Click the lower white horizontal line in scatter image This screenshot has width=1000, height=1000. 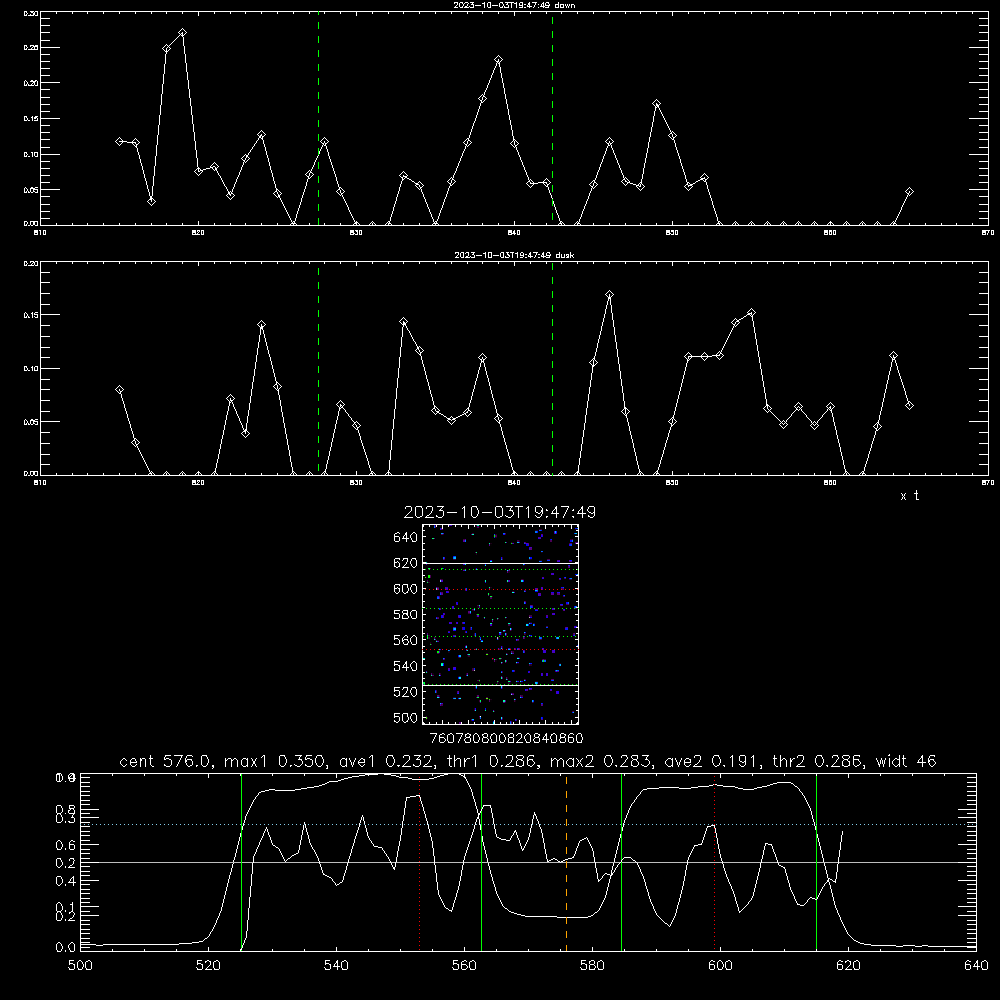tap(500, 685)
